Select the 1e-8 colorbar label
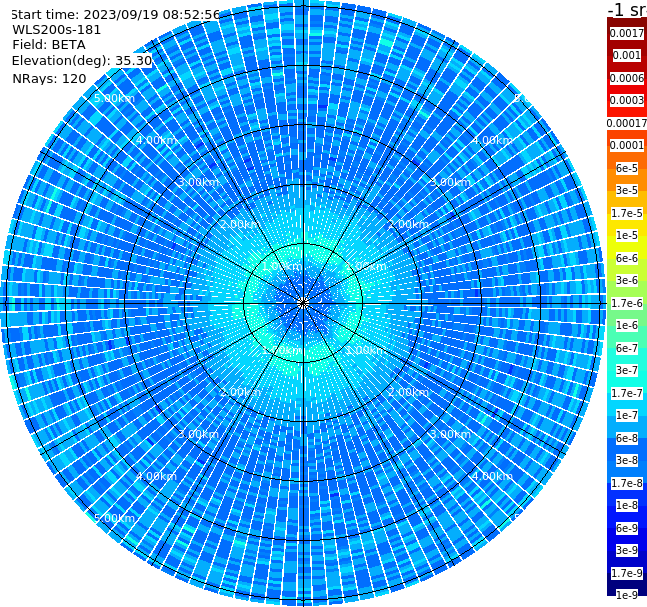 pyautogui.click(x=627, y=505)
